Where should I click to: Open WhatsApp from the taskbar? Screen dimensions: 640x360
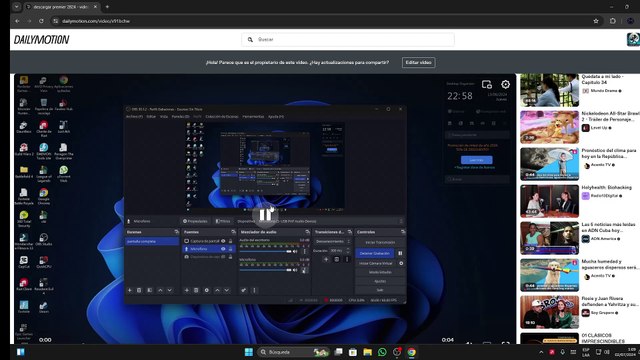pos(382,352)
